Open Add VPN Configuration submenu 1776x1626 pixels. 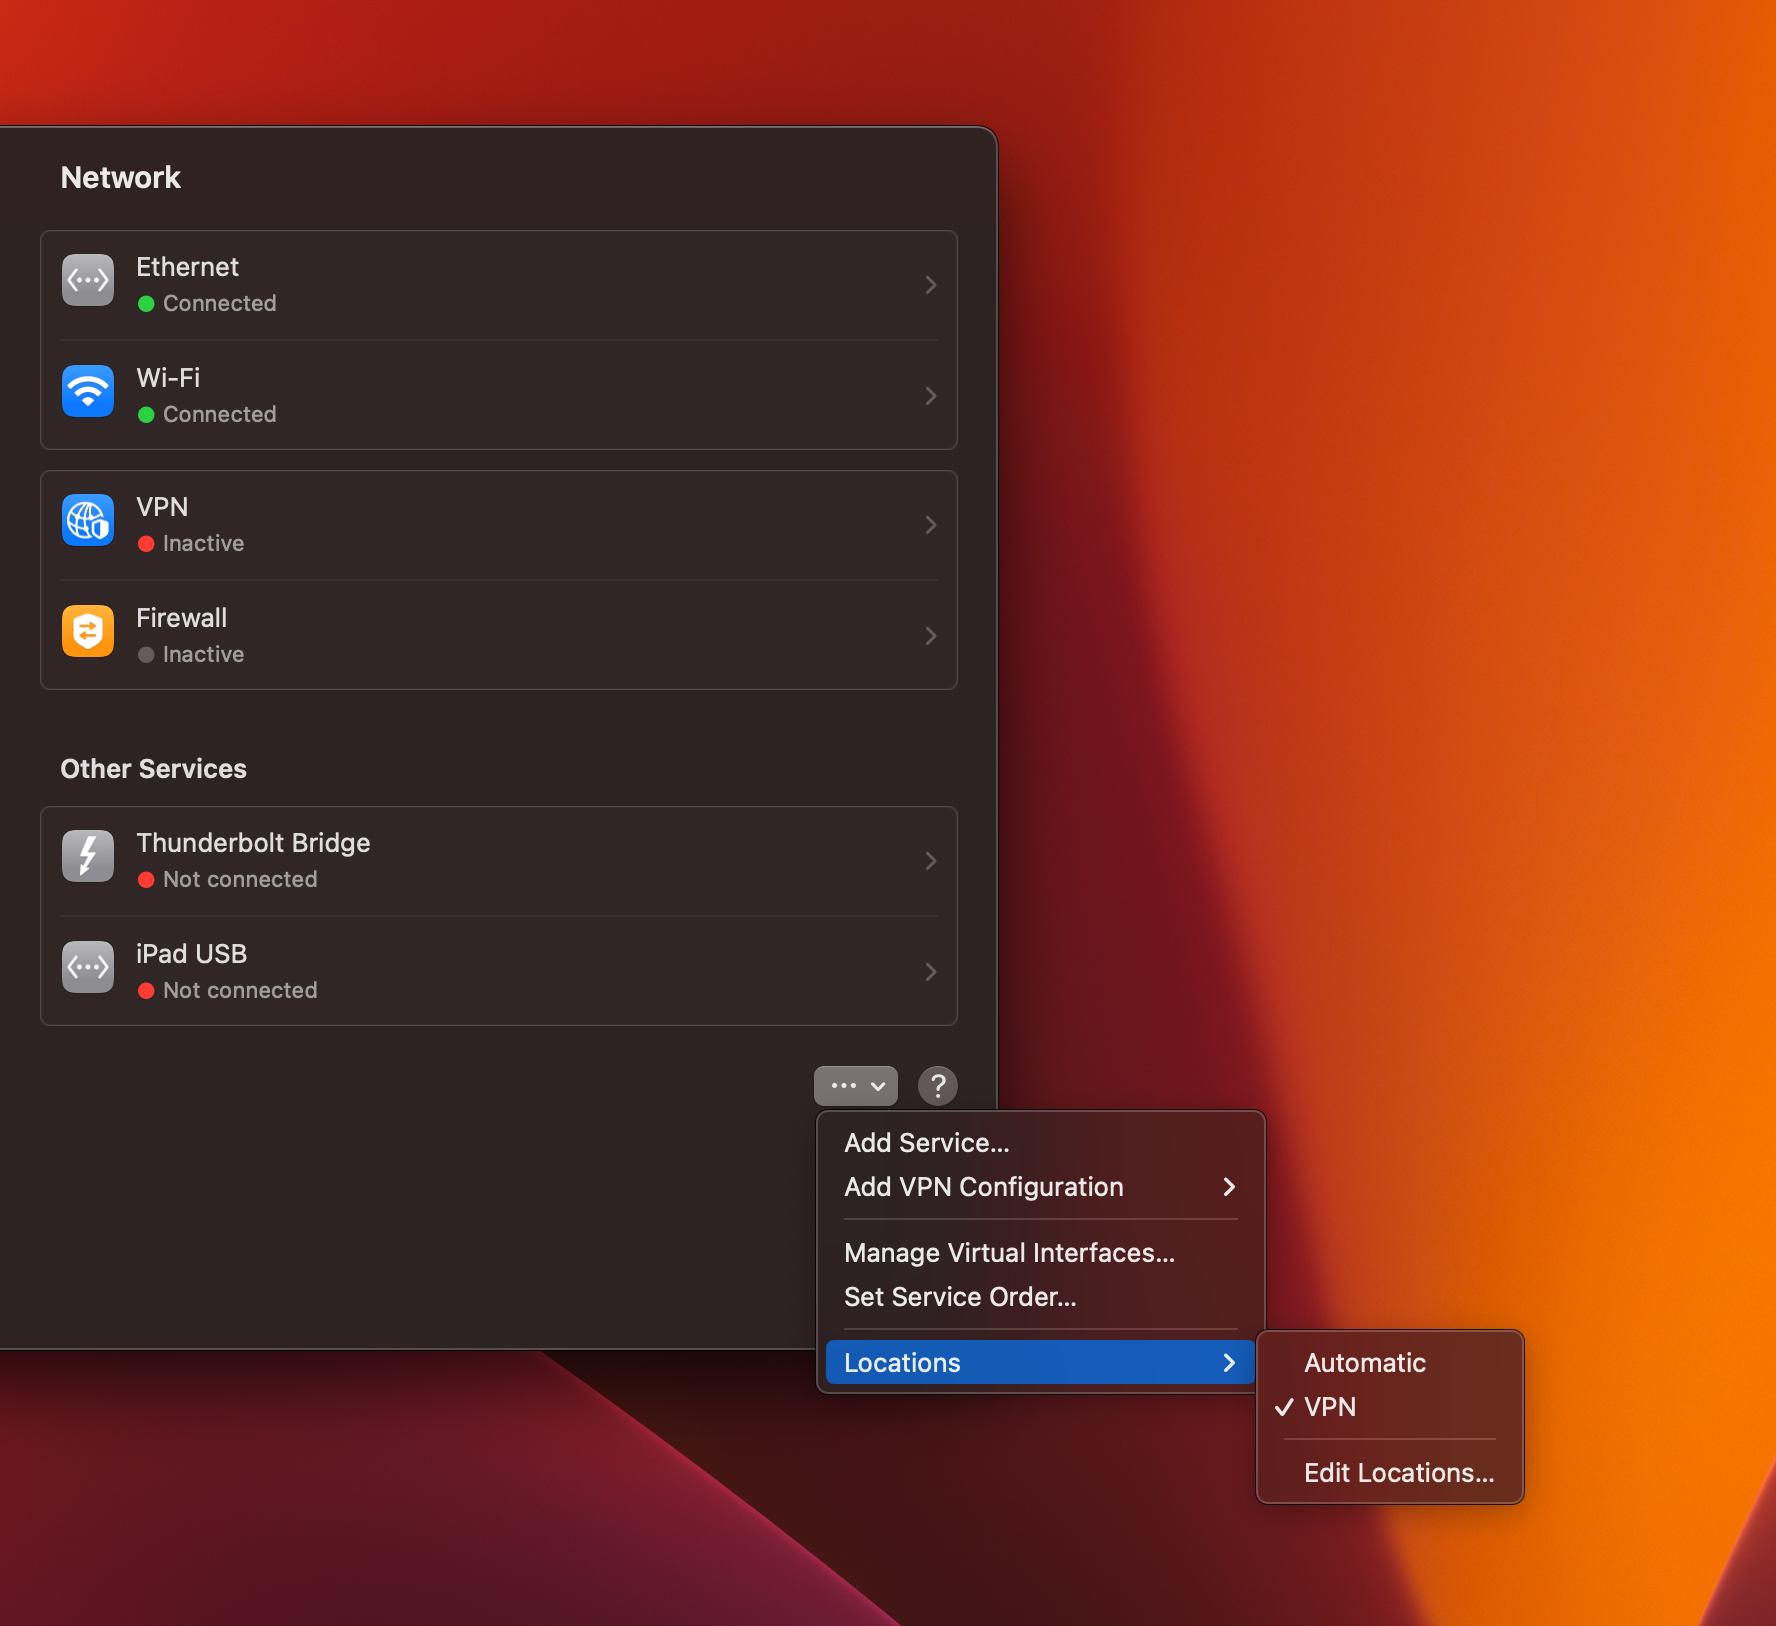(x=1041, y=1187)
